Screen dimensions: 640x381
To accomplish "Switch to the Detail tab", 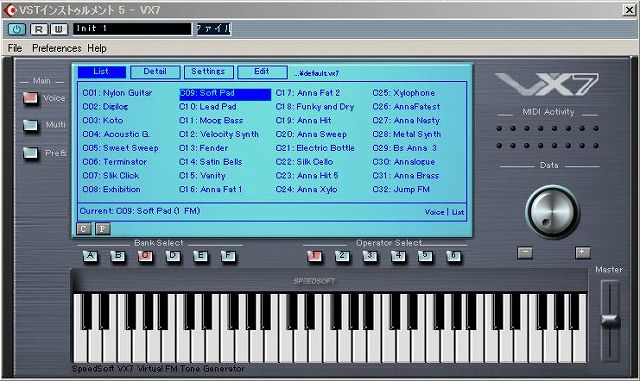I will [x=155, y=72].
